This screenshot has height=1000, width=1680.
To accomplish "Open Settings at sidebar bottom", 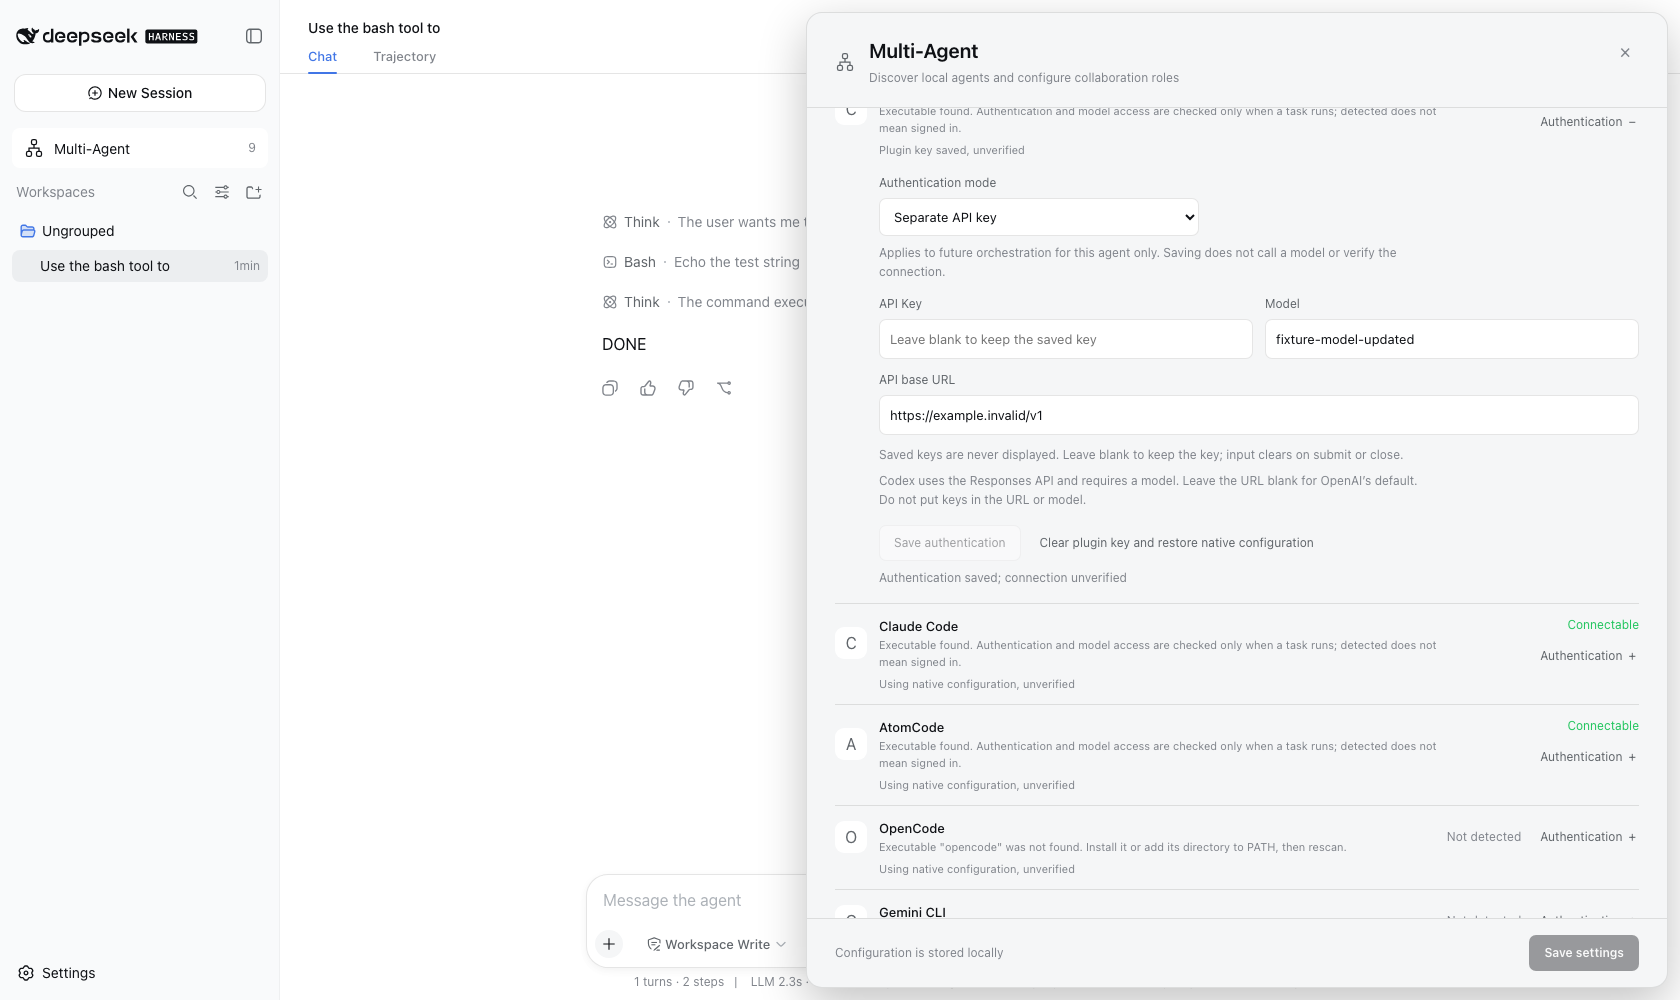I will point(57,973).
